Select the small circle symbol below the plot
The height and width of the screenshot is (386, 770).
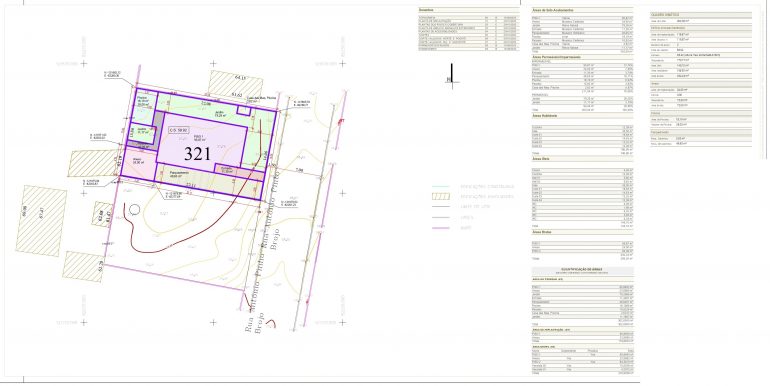tap(135, 210)
